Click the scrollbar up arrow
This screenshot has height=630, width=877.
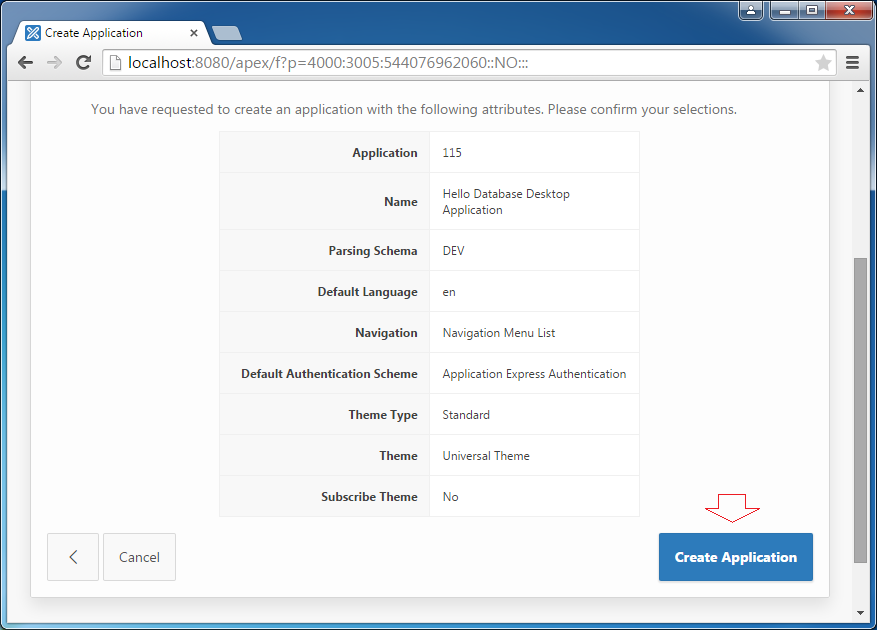(860, 90)
